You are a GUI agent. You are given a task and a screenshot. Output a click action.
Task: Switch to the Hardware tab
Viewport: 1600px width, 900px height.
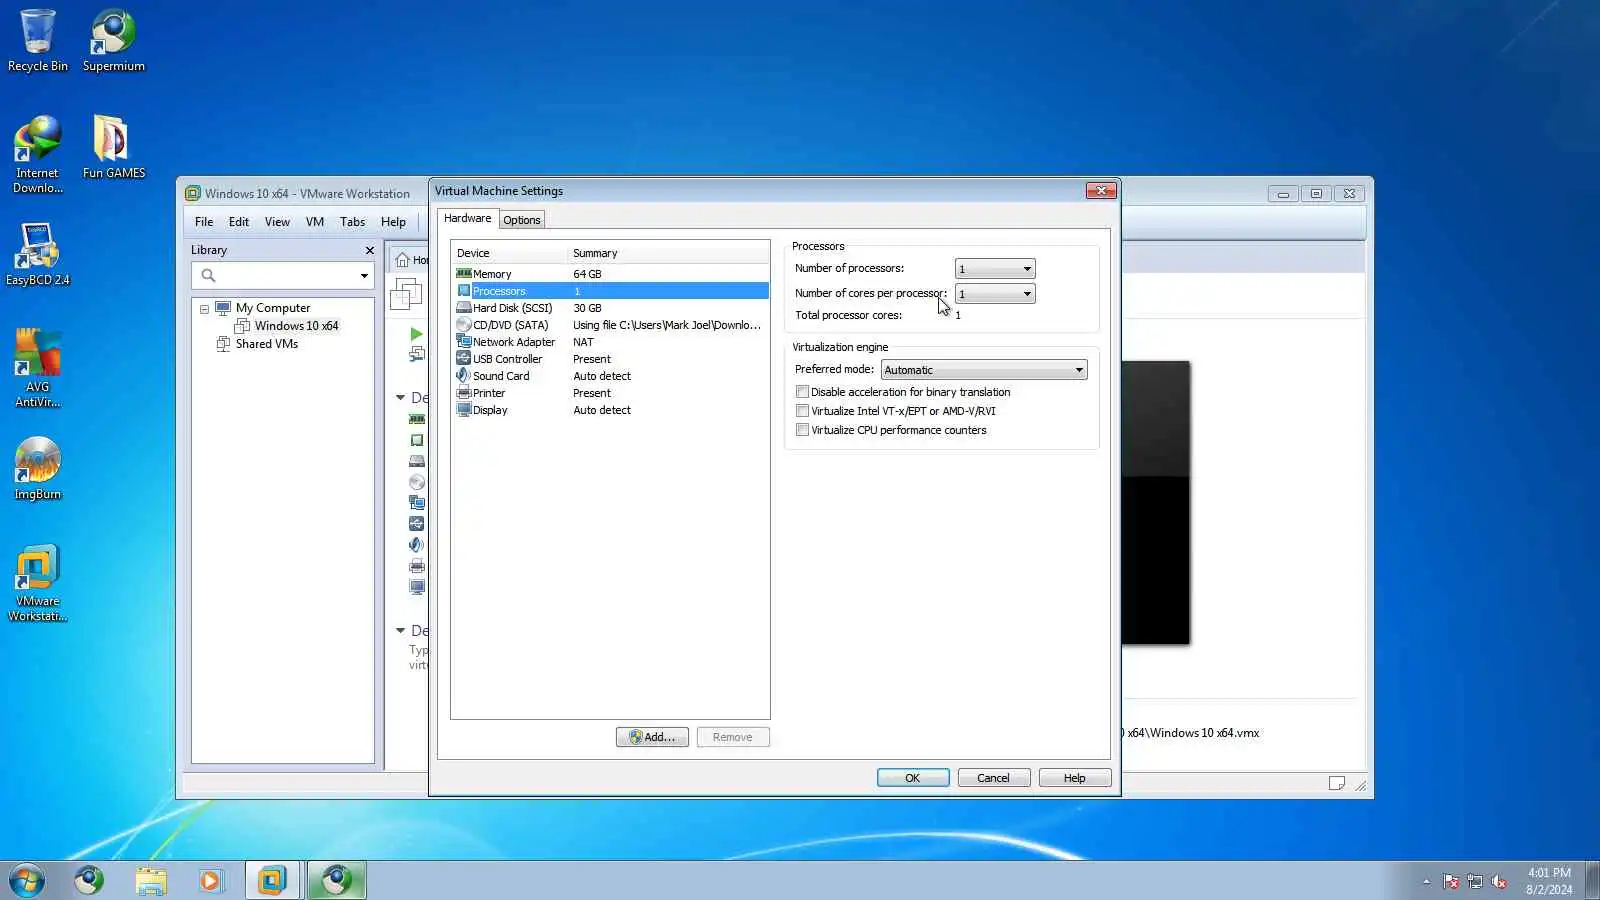pyautogui.click(x=467, y=219)
